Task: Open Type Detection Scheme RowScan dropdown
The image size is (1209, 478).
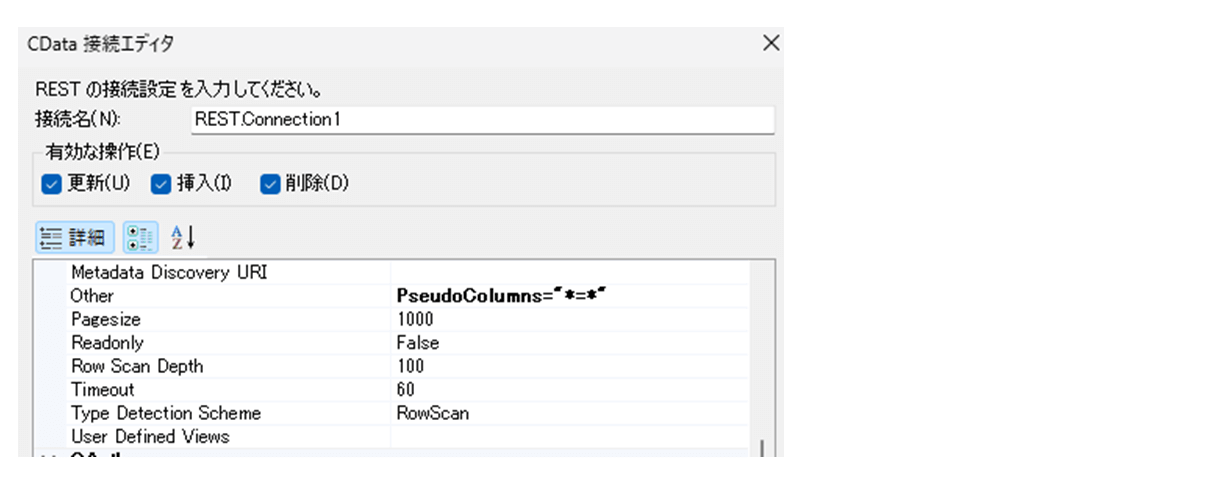Action: pyautogui.click(x=570, y=413)
